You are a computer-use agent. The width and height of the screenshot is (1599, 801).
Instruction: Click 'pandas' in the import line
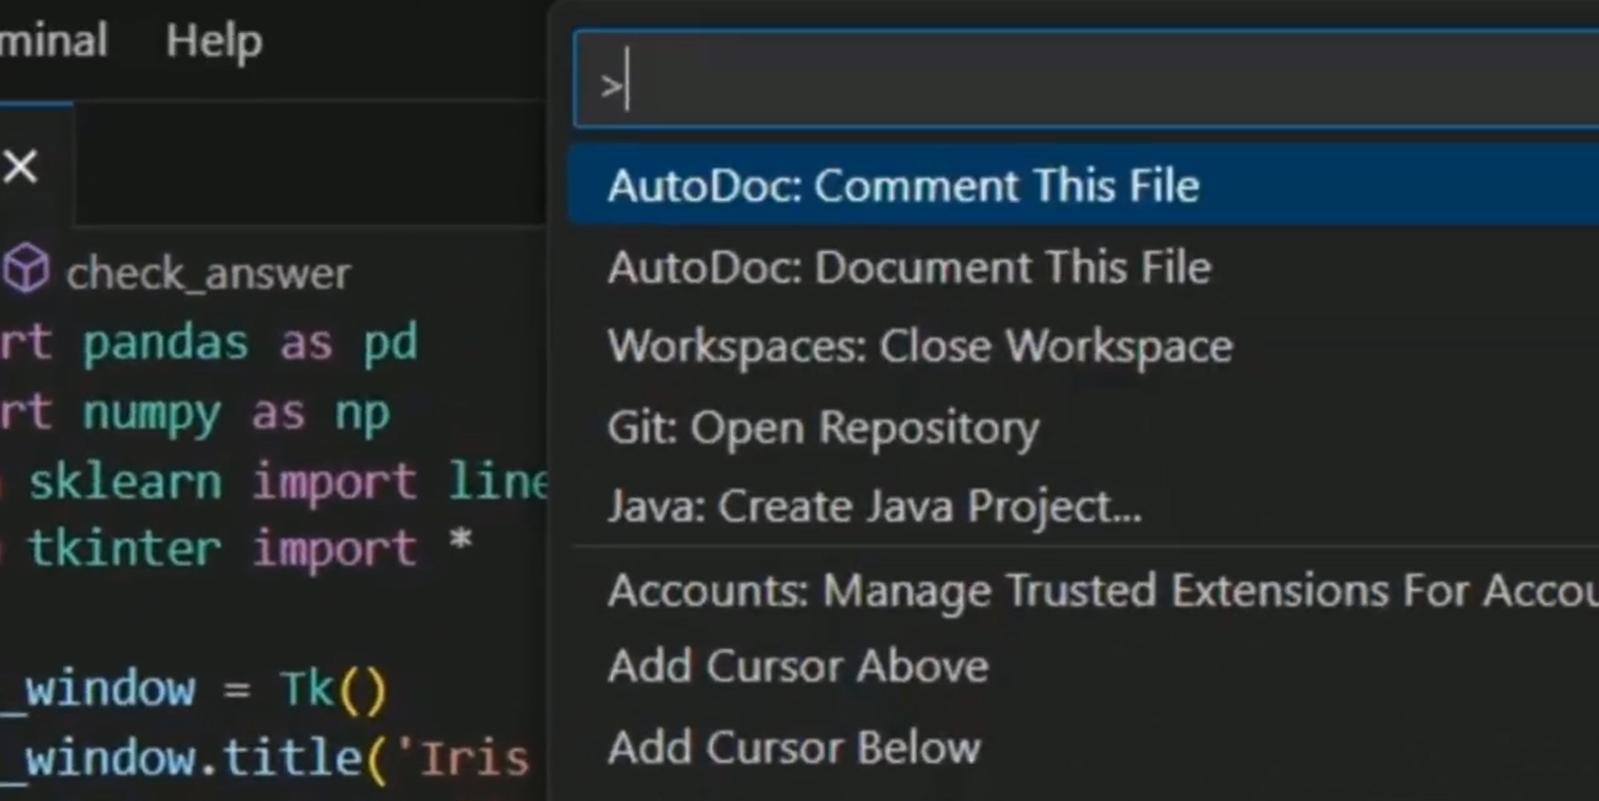coord(165,343)
